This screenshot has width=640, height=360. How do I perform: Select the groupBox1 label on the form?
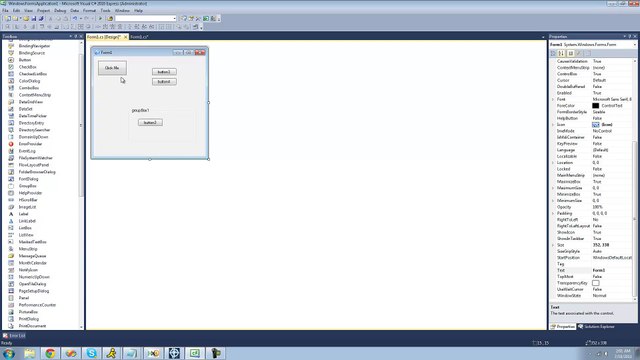(140, 110)
